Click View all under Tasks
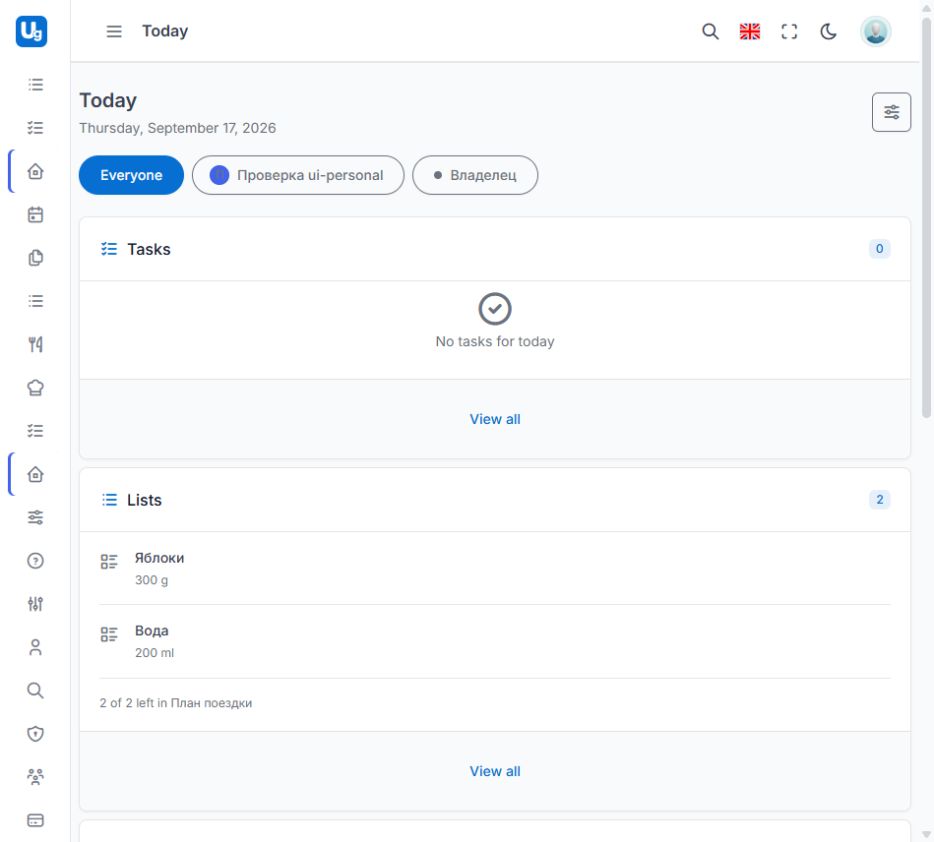 494,419
